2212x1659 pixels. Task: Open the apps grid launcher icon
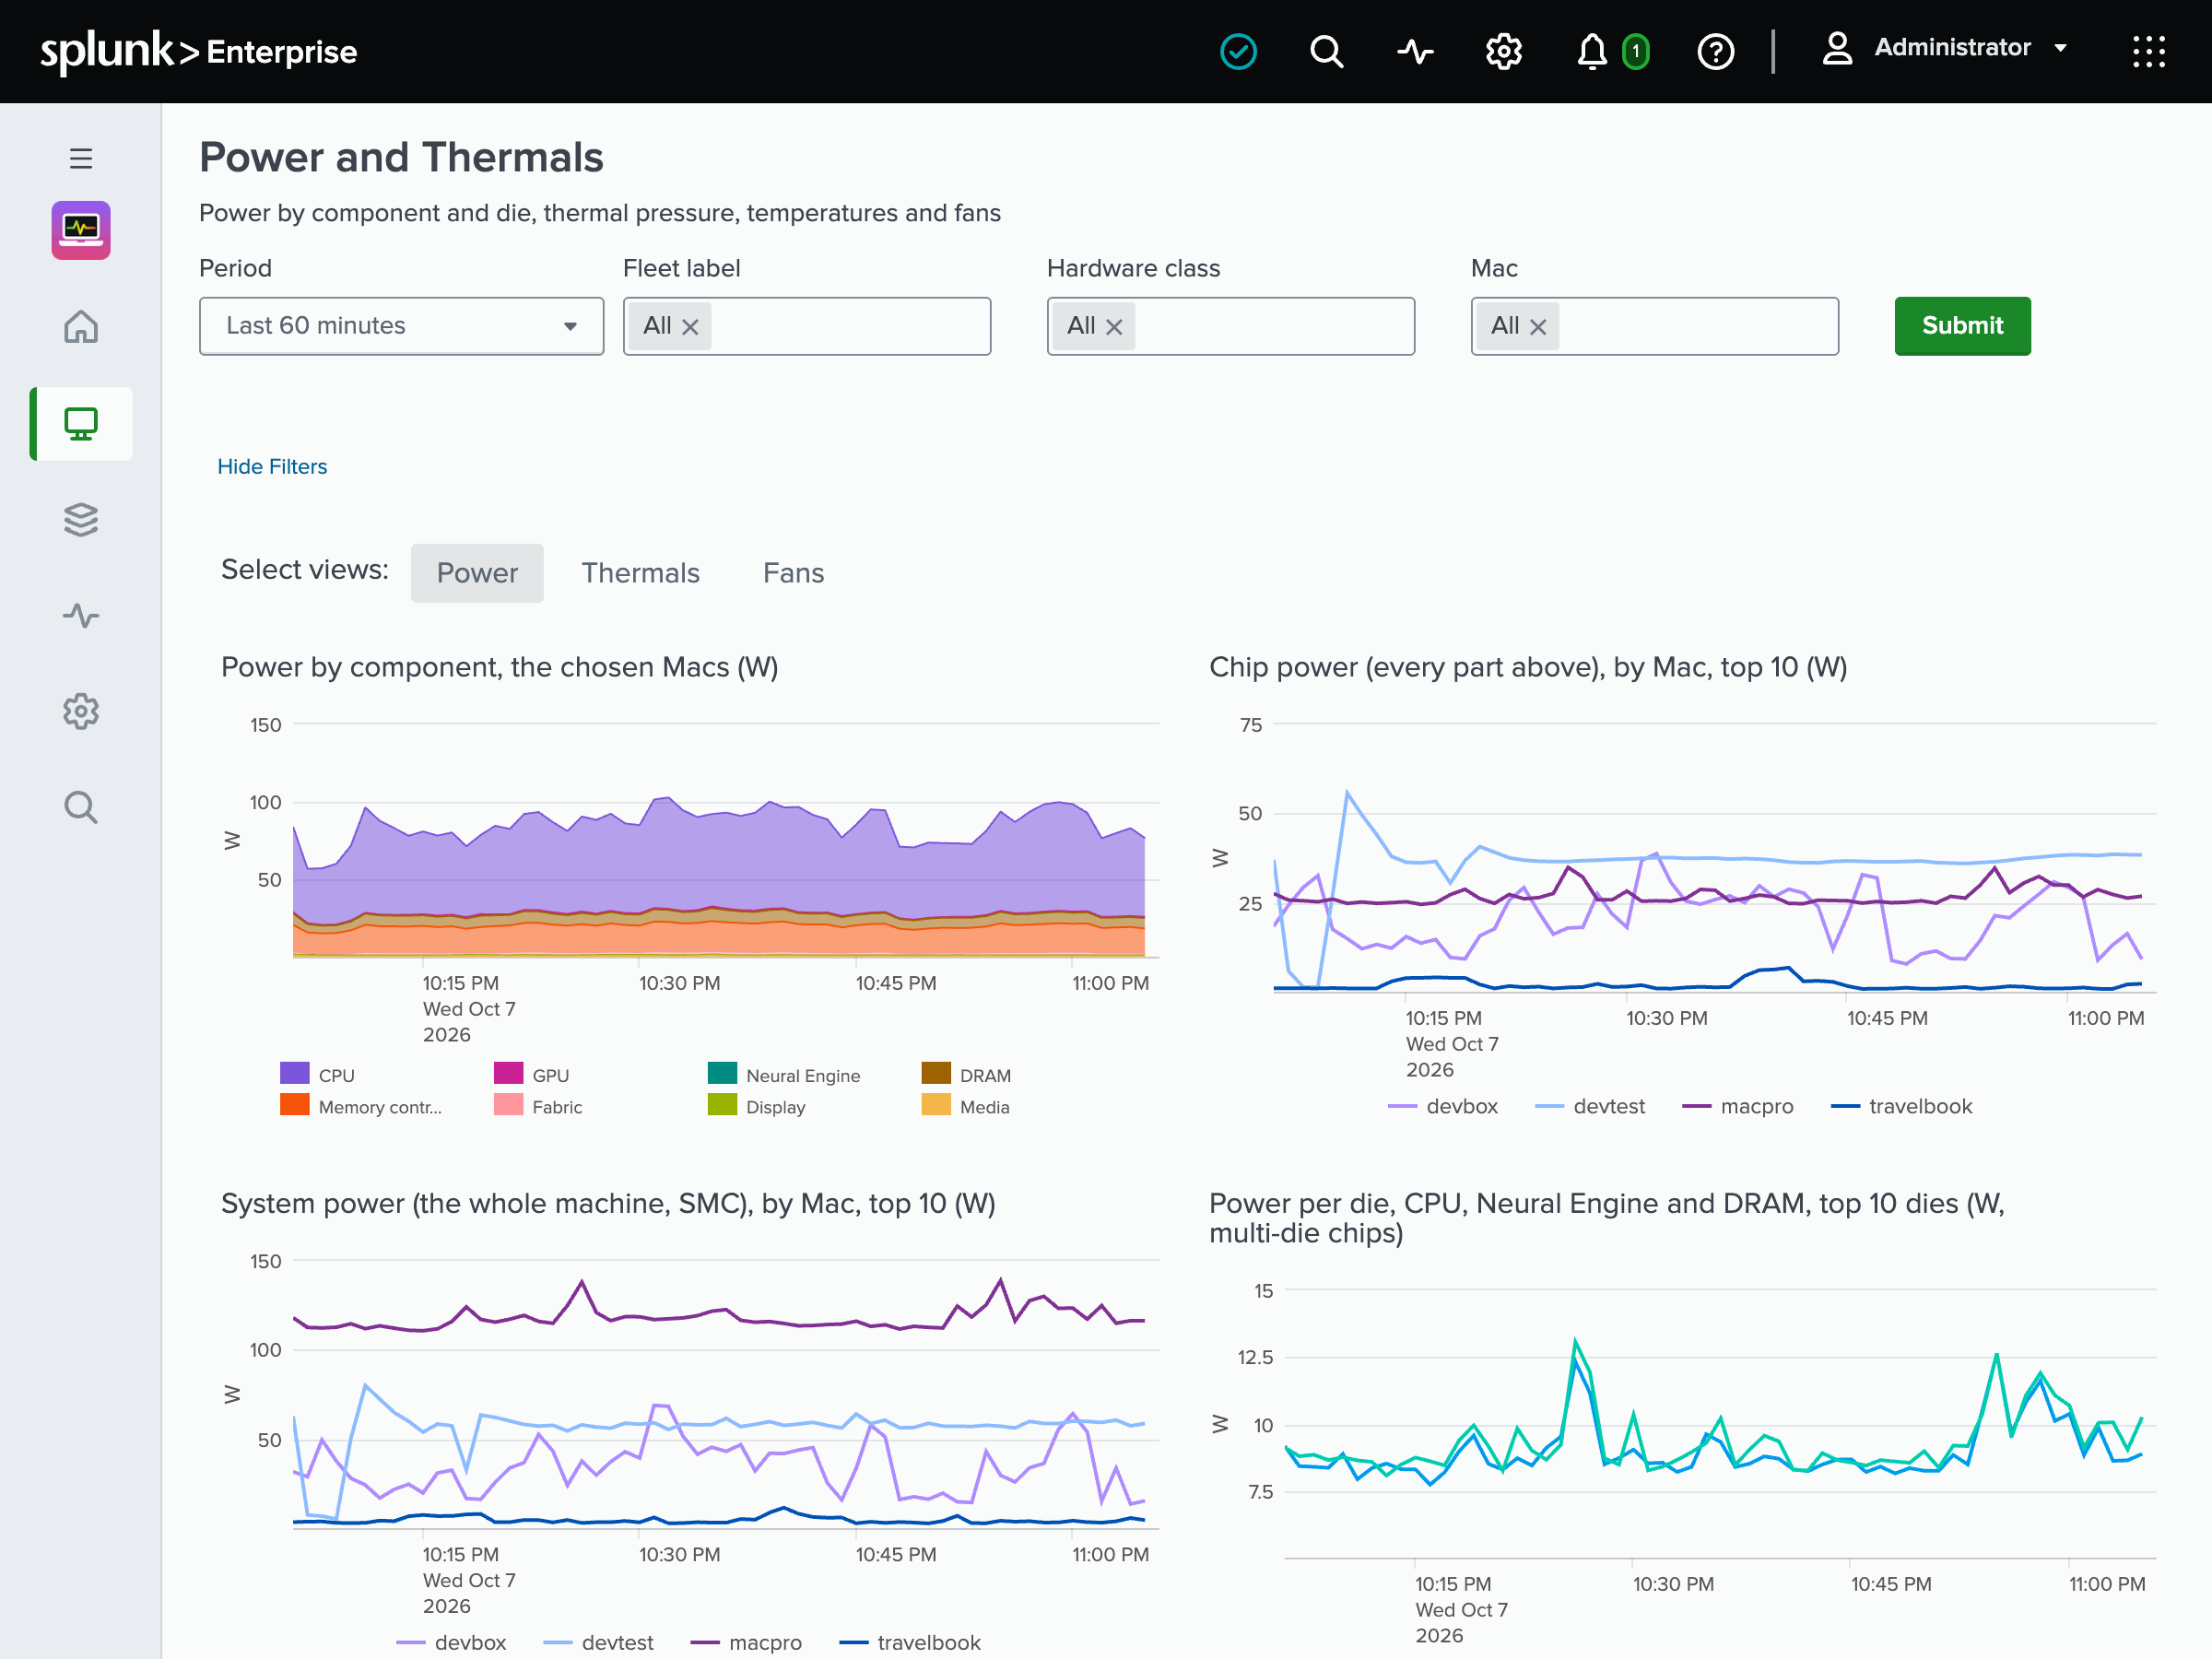click(2148, 51)
